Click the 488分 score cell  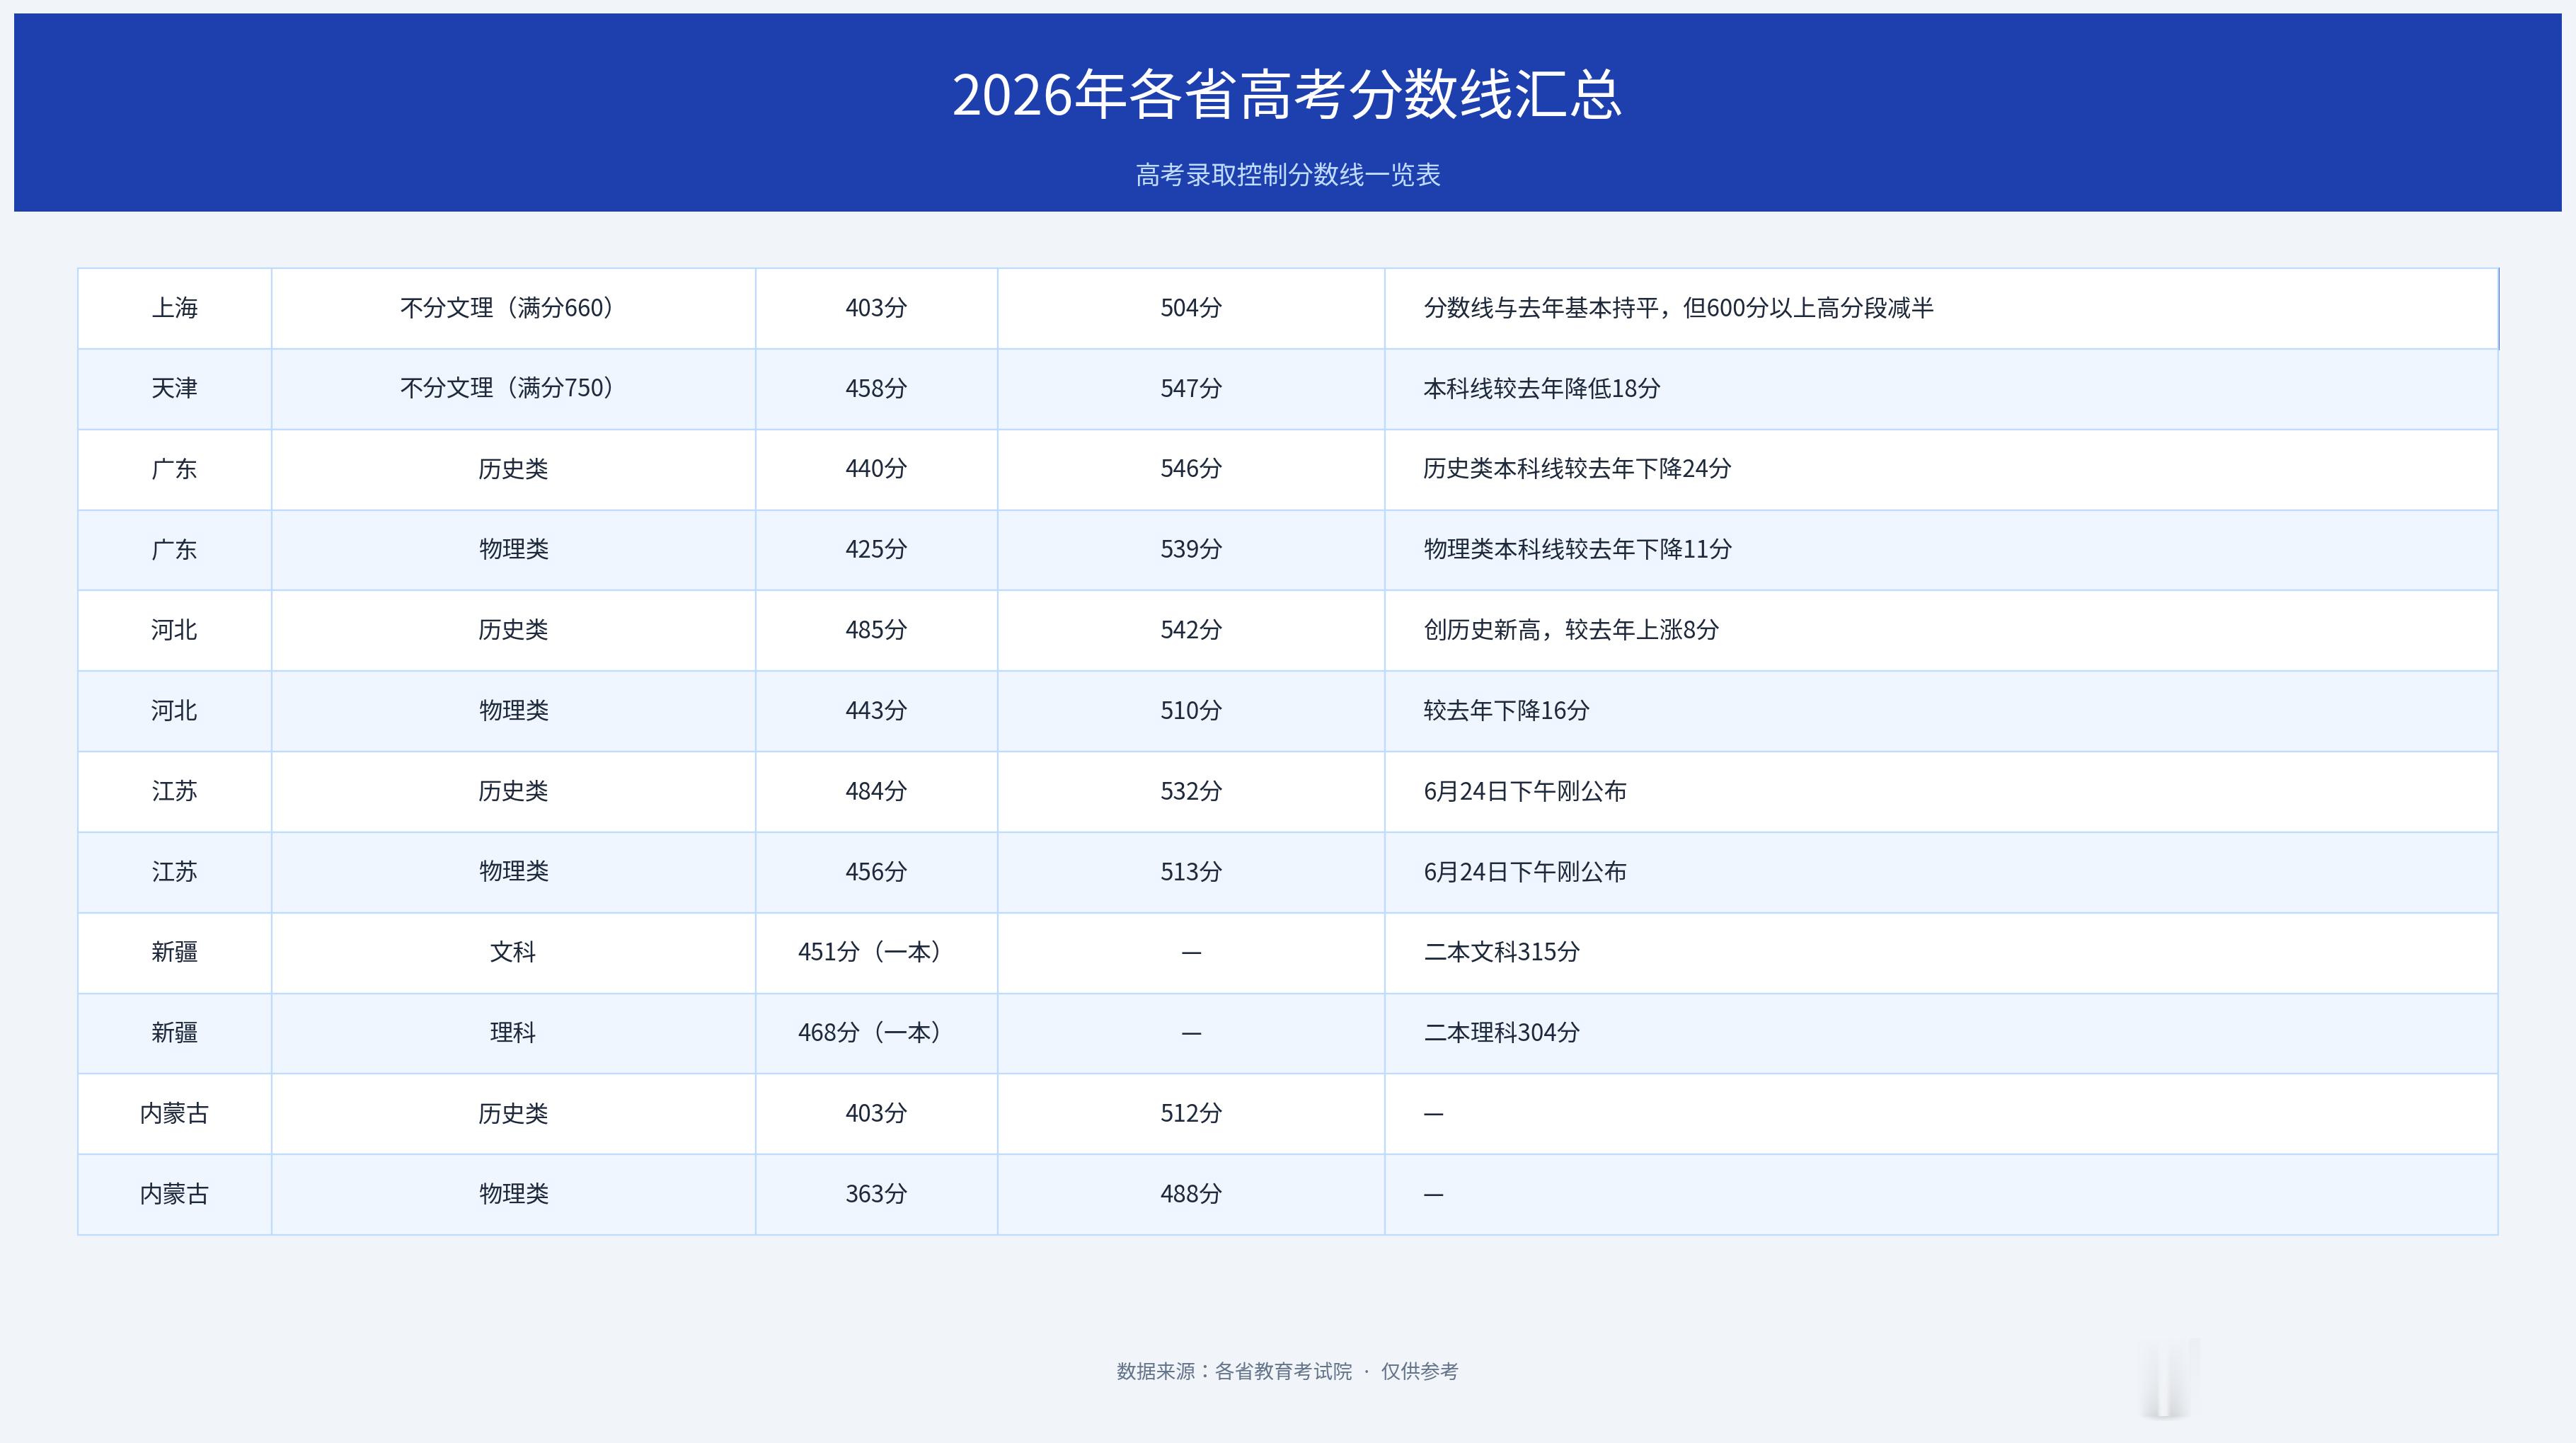1191,1195
